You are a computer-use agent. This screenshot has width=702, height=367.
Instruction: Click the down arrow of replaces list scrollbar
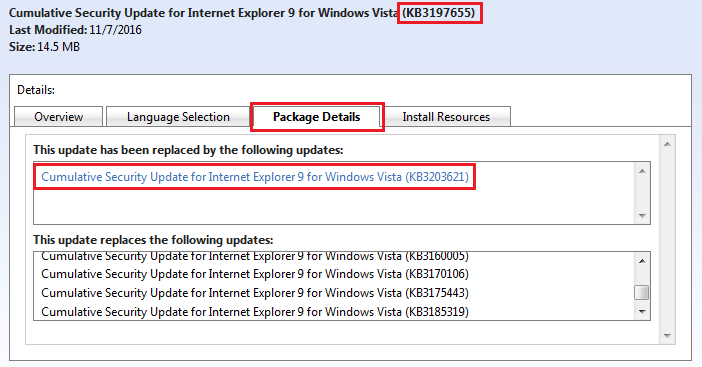[x=642, y=312]
